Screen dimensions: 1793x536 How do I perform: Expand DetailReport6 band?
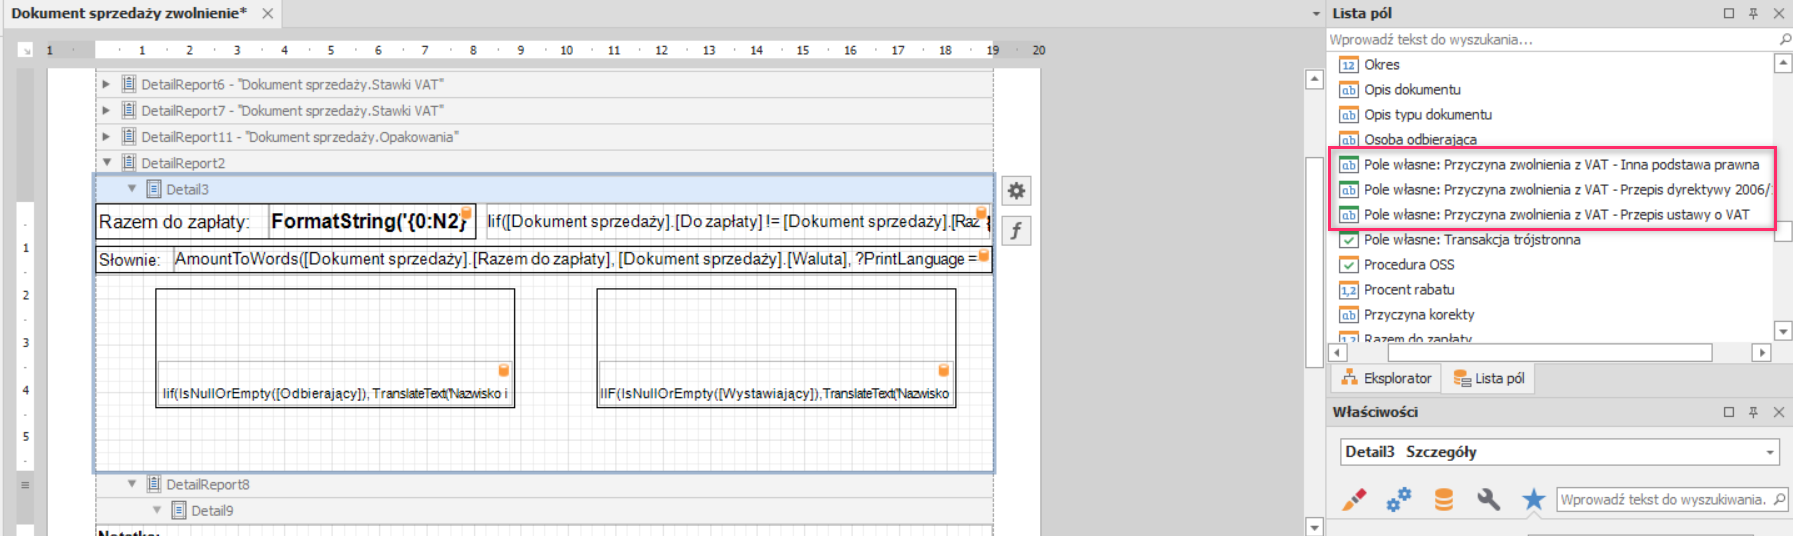coord(106,84)
